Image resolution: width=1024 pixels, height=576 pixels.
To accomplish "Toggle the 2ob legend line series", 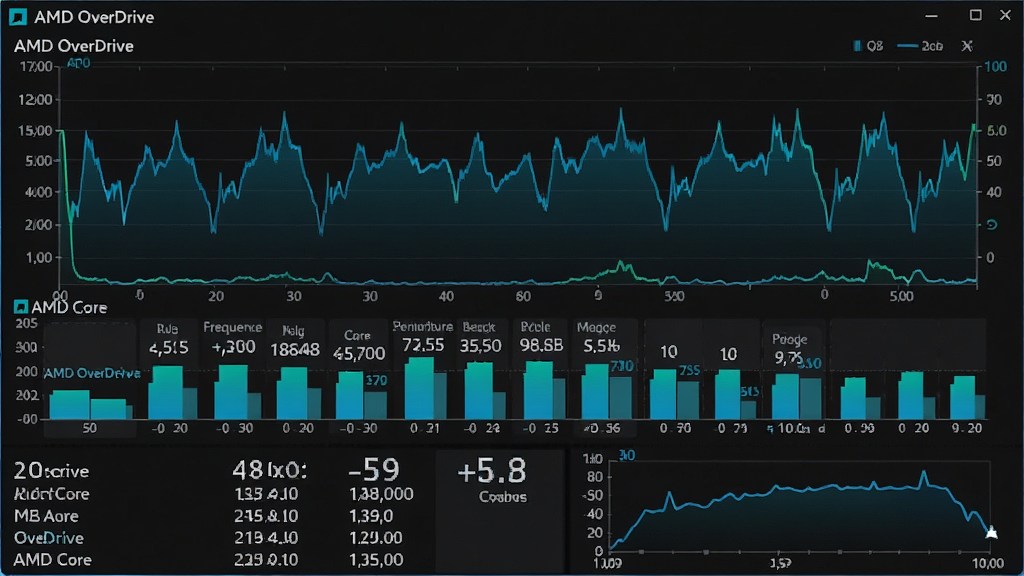I will pos(920,46).
